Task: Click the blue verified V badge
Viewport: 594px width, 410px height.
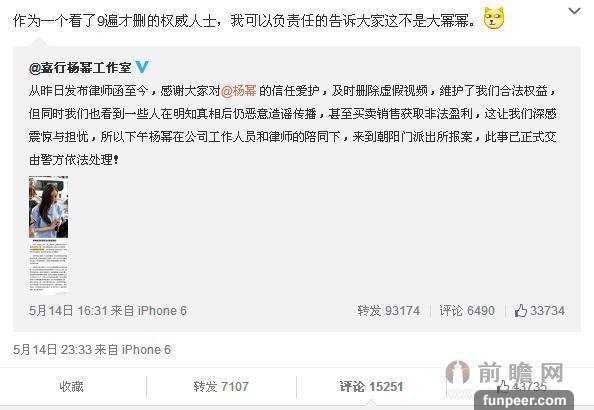Action: pyautogui.click(x=142, y=67)
